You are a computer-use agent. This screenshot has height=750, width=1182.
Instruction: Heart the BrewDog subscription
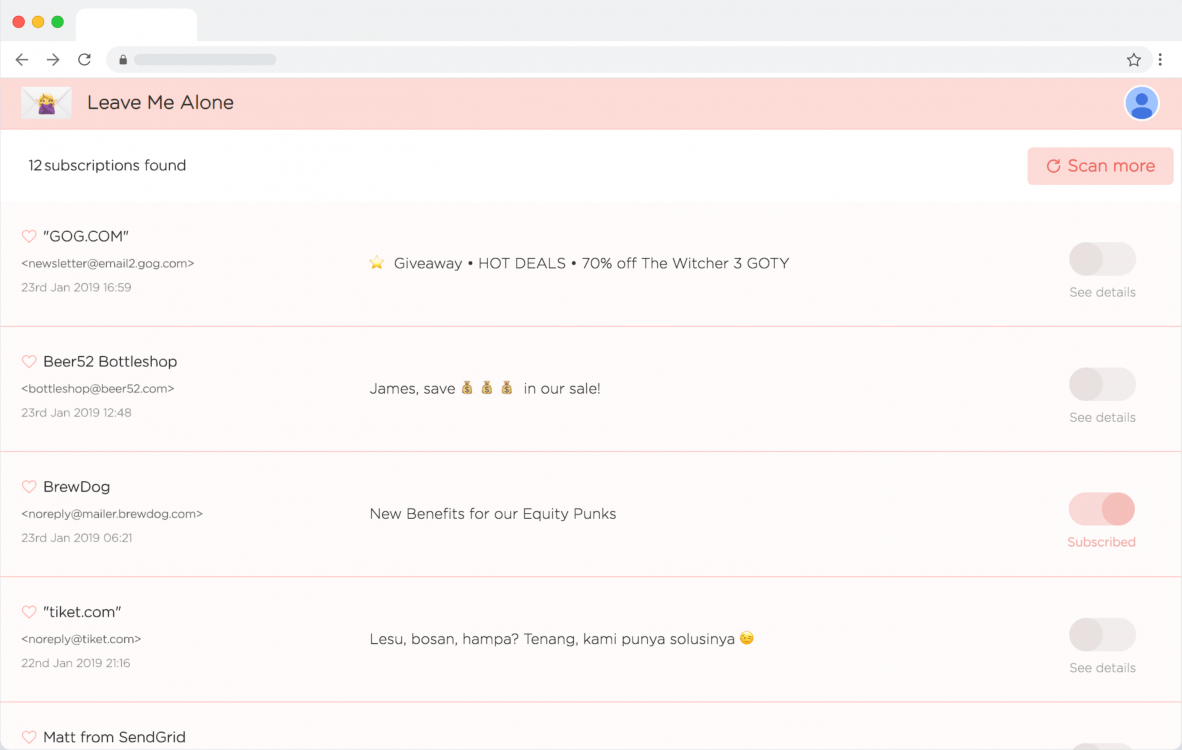(x=29, y=487)
